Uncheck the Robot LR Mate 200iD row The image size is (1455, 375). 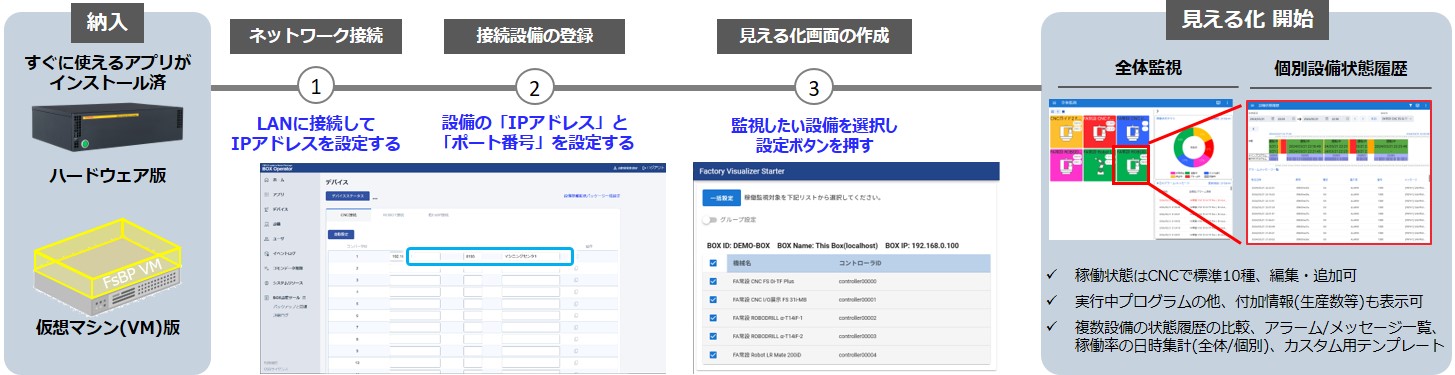click(713, 354)
